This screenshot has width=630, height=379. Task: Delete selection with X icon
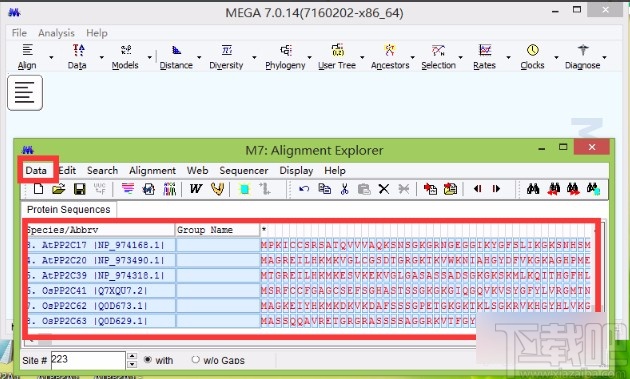coord(384,188)
